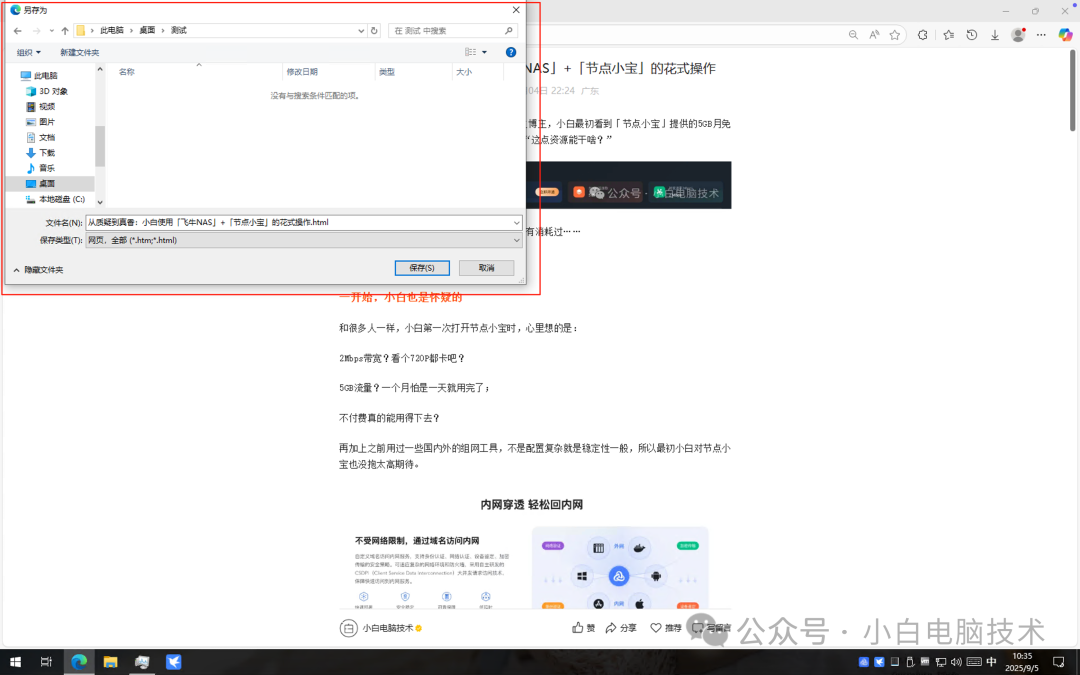Open the Windows Start menu

click(x=14, y=662)
